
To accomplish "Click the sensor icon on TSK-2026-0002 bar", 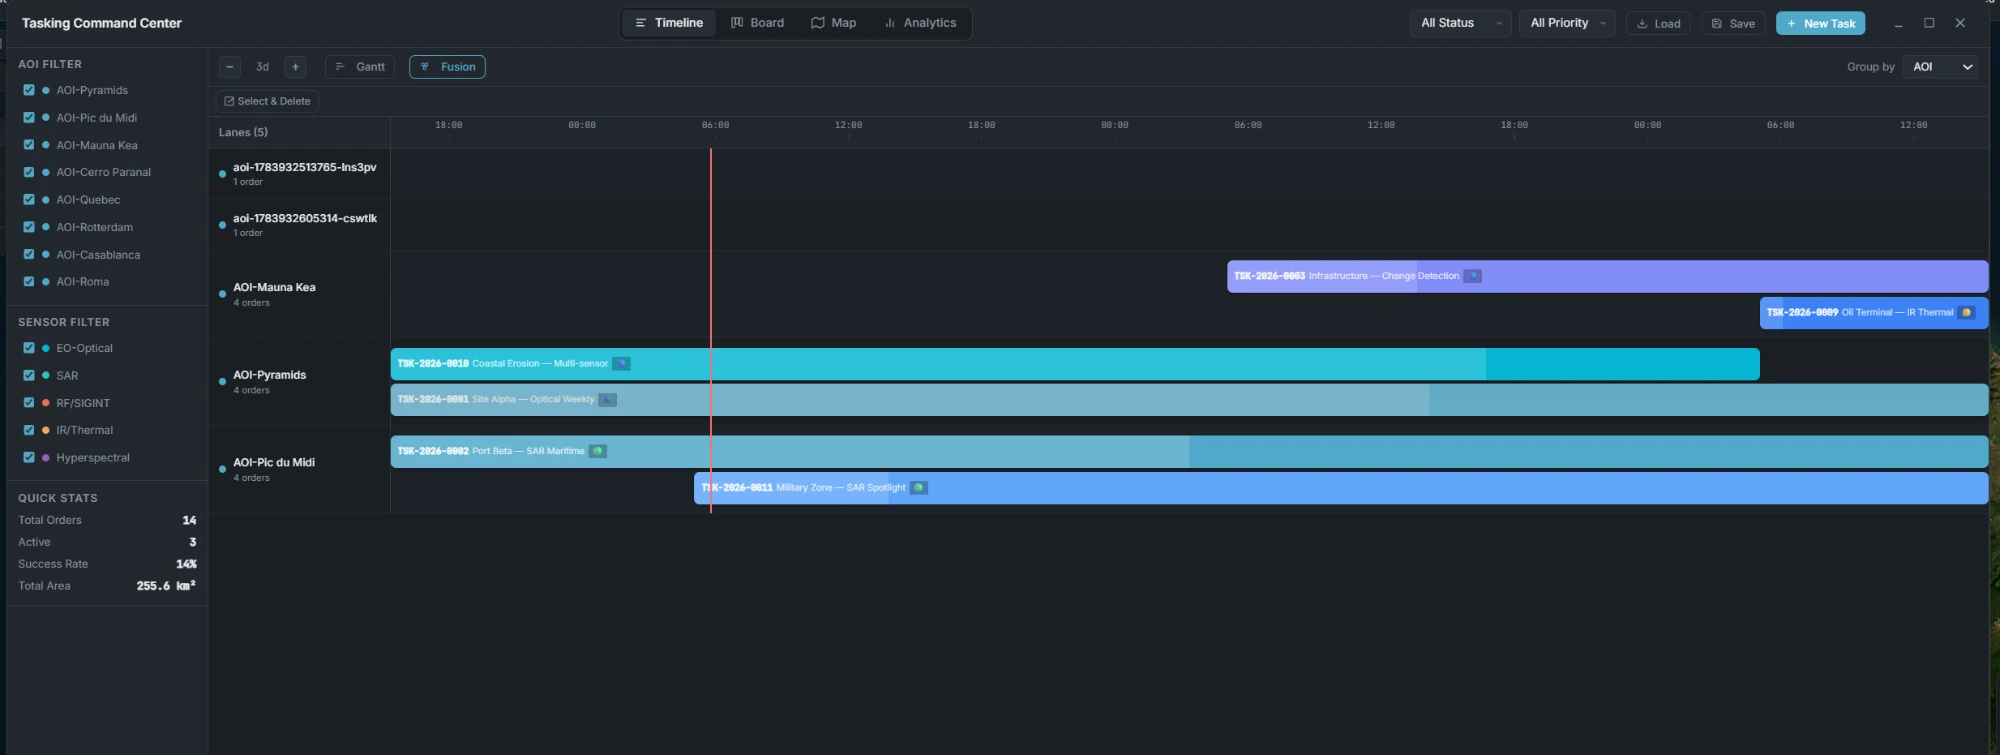I will click(597, 451).
